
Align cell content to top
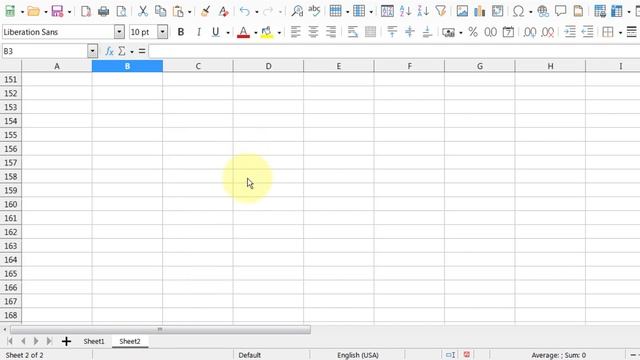tap(392, 32)
